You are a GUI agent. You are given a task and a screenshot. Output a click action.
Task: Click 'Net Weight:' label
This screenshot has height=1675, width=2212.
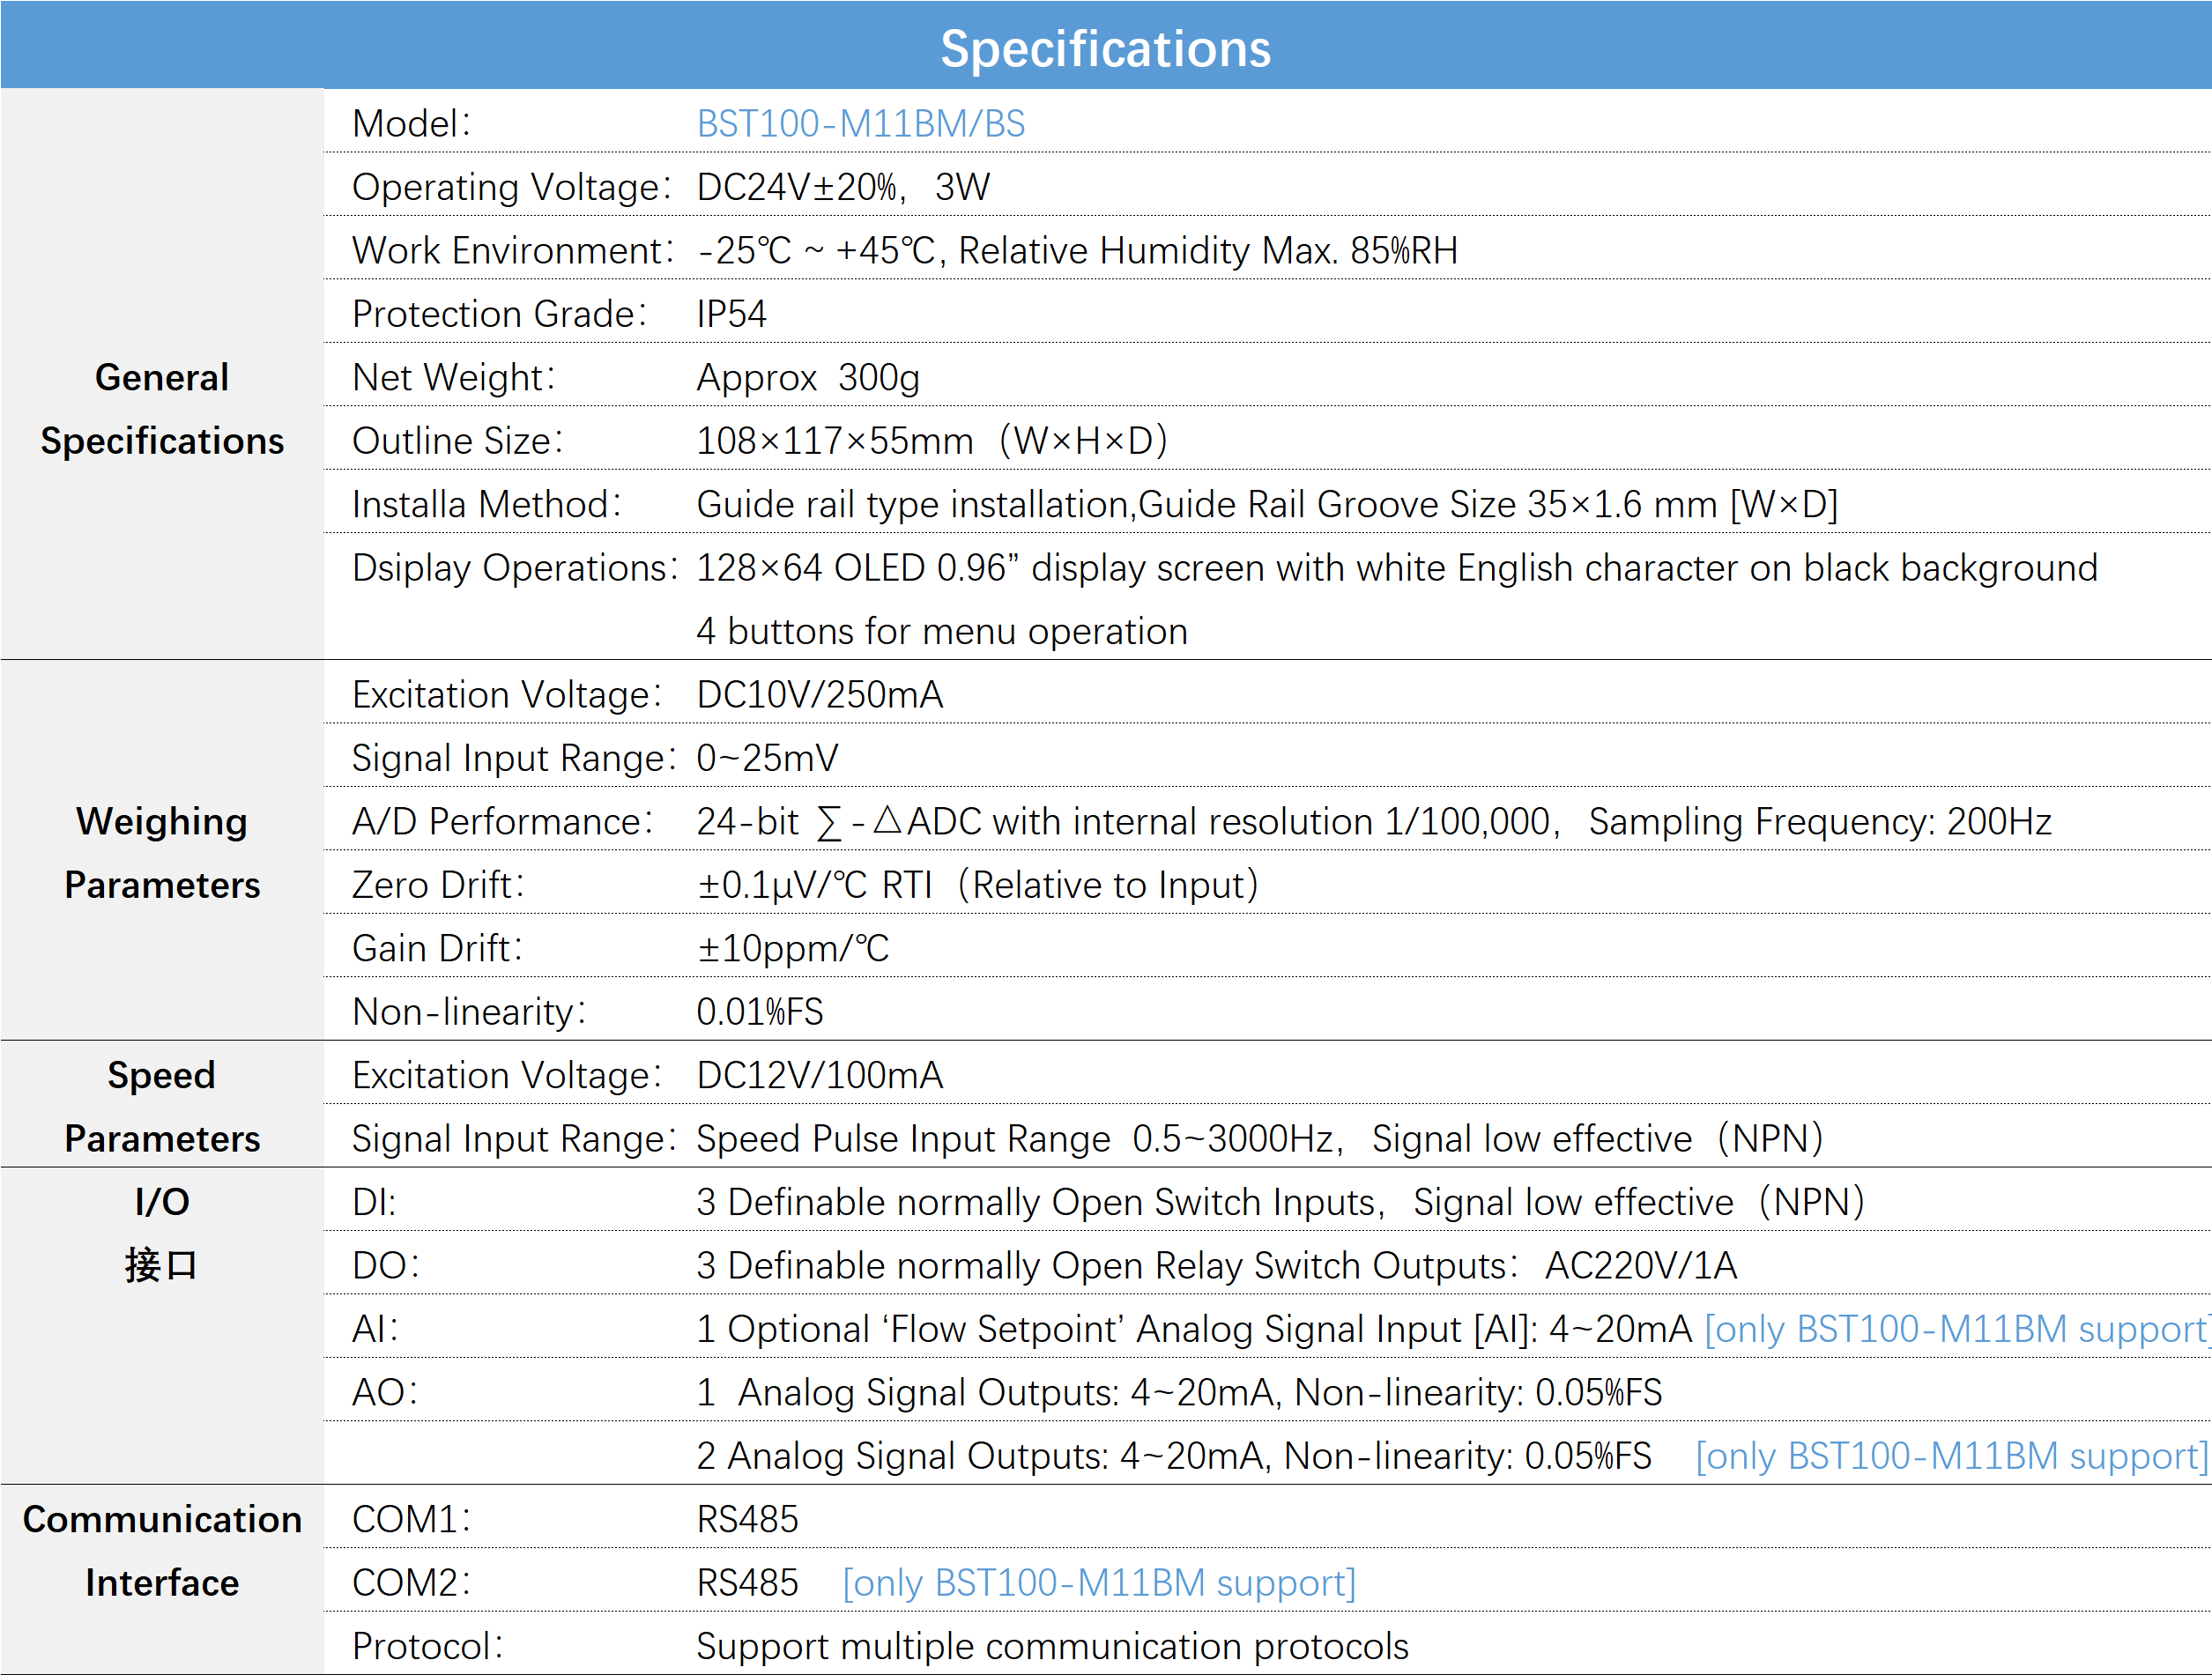(453, 377)
